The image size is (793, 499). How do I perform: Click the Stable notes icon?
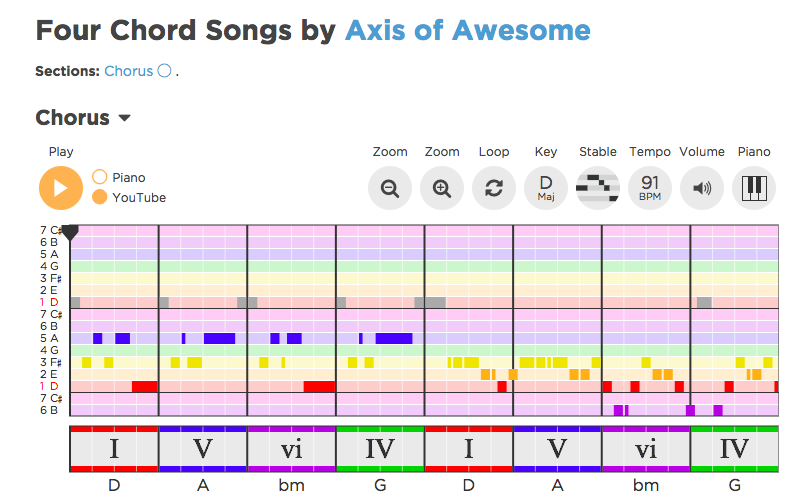point(598,188)
